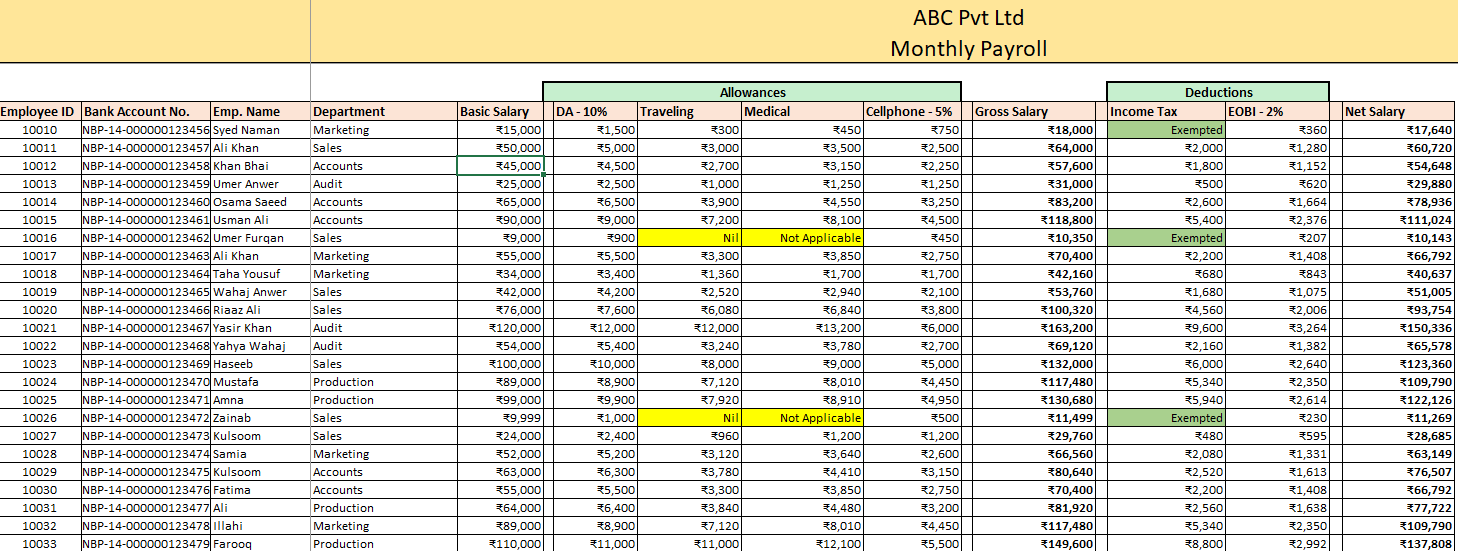This screenshot has height=551, width=1458.
Task: Click Not Applicable cell in Zainab's row
Action: (x=802, y=418)
